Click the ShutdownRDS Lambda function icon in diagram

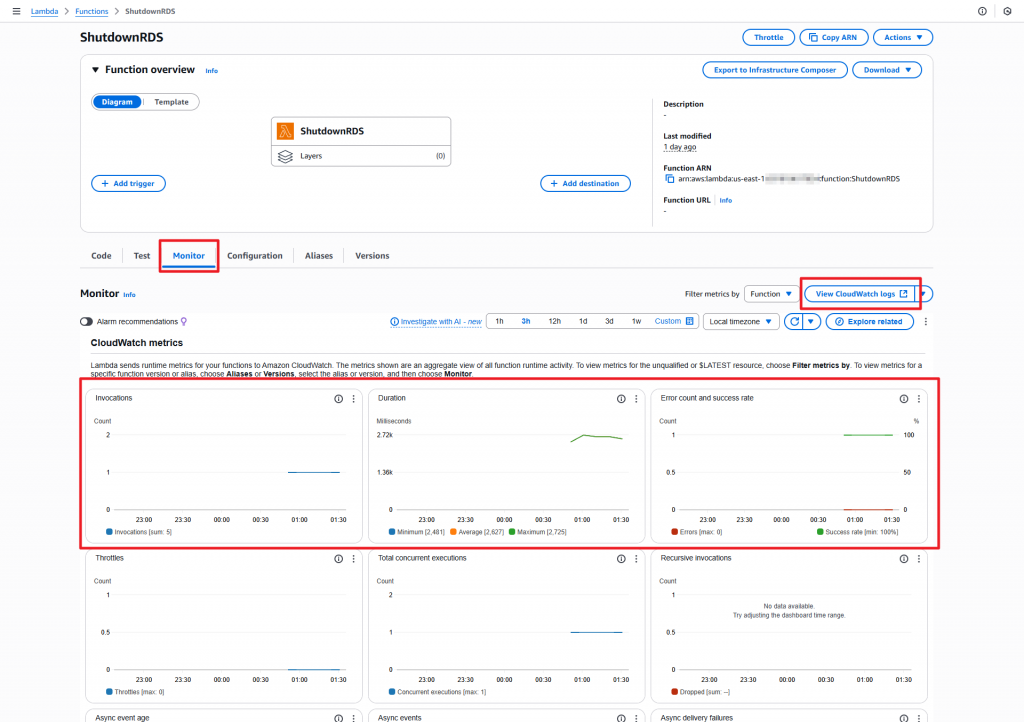(x=285, y=131)
